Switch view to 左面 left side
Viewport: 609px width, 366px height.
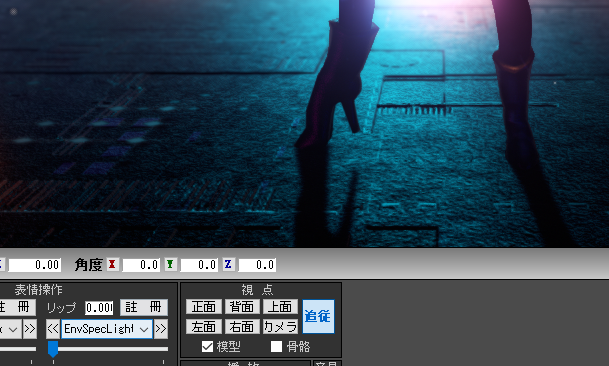204,326
